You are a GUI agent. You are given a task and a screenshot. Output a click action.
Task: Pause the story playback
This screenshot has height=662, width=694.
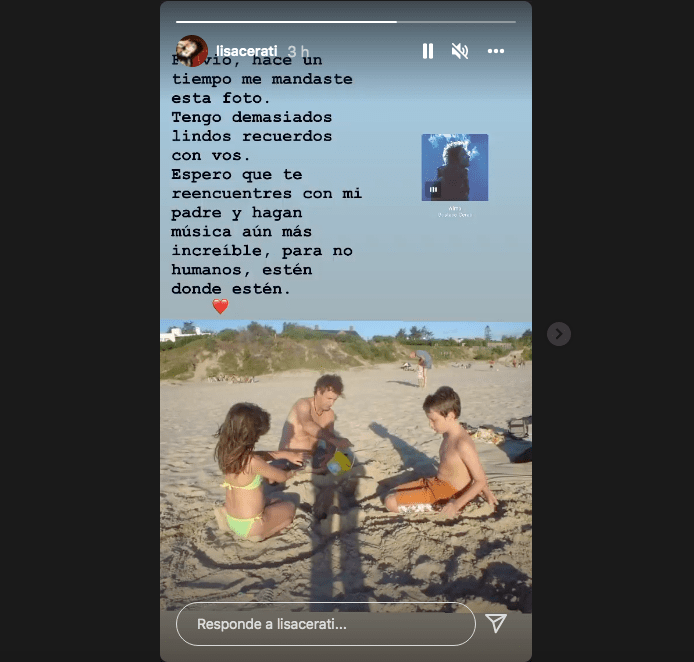(428, 51)
